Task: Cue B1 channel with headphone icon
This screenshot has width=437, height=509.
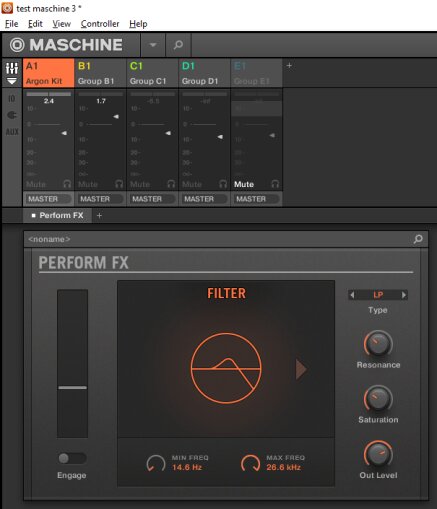Action: point(119,184)
